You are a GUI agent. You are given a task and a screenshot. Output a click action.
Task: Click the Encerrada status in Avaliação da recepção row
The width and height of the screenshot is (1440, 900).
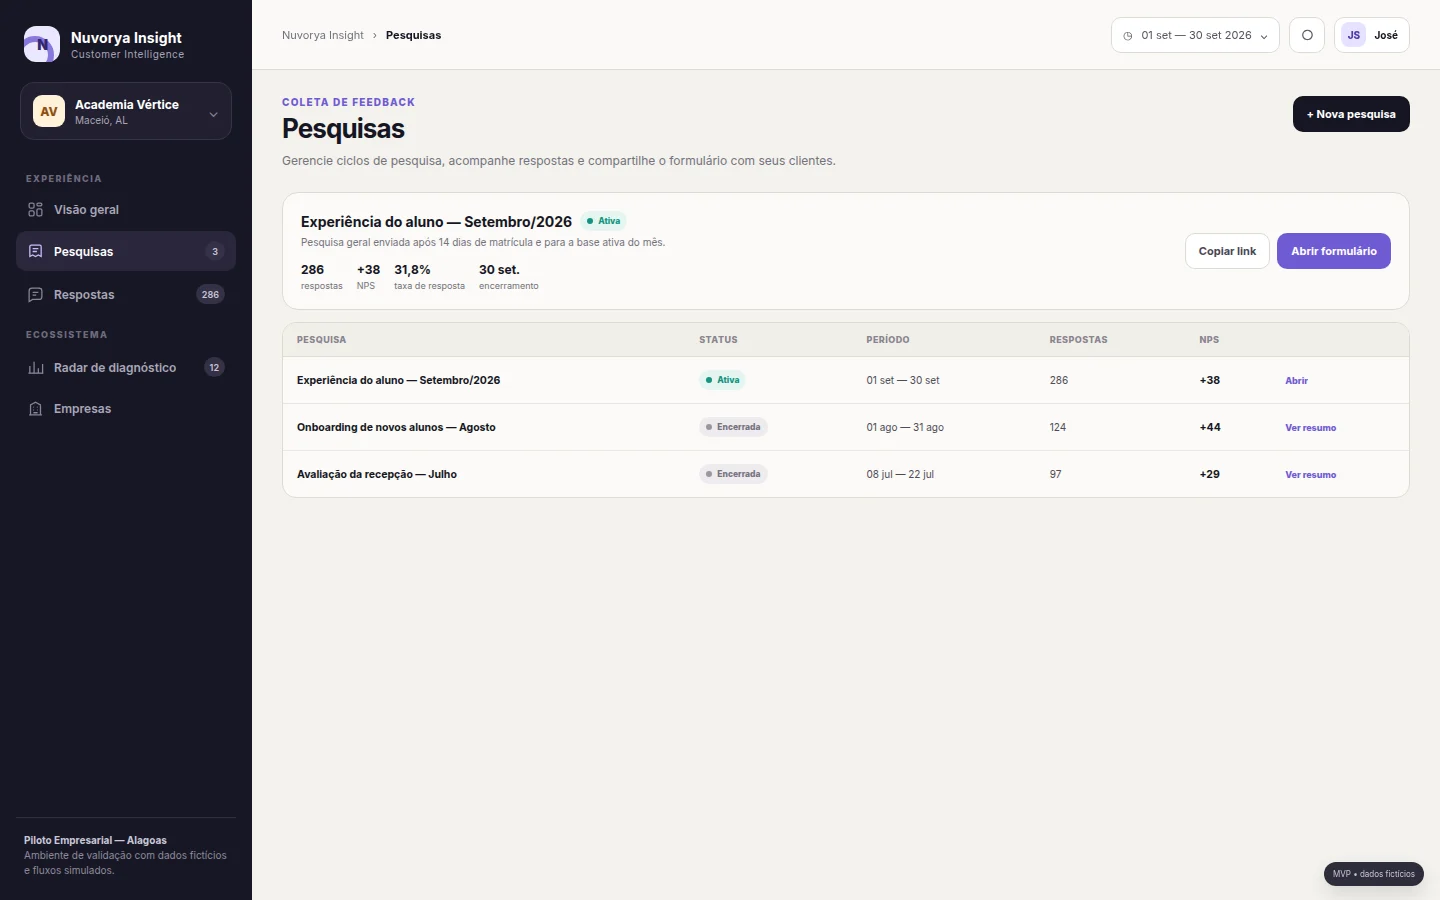coord(733,474)
